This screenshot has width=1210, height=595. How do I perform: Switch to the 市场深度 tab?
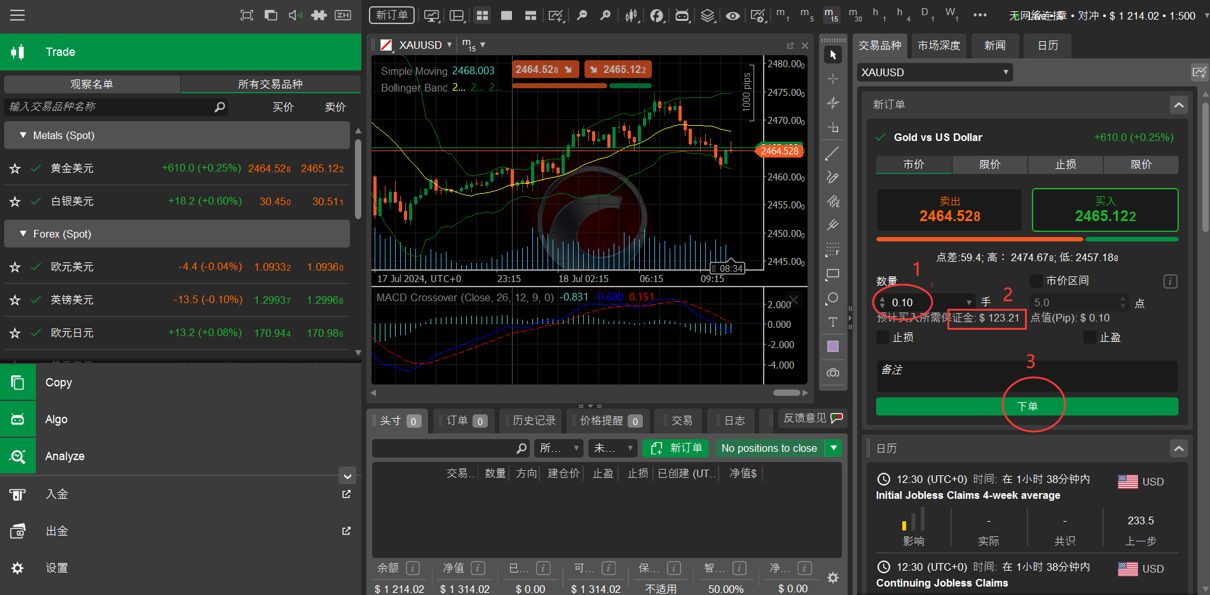click(x=939, y=45)
